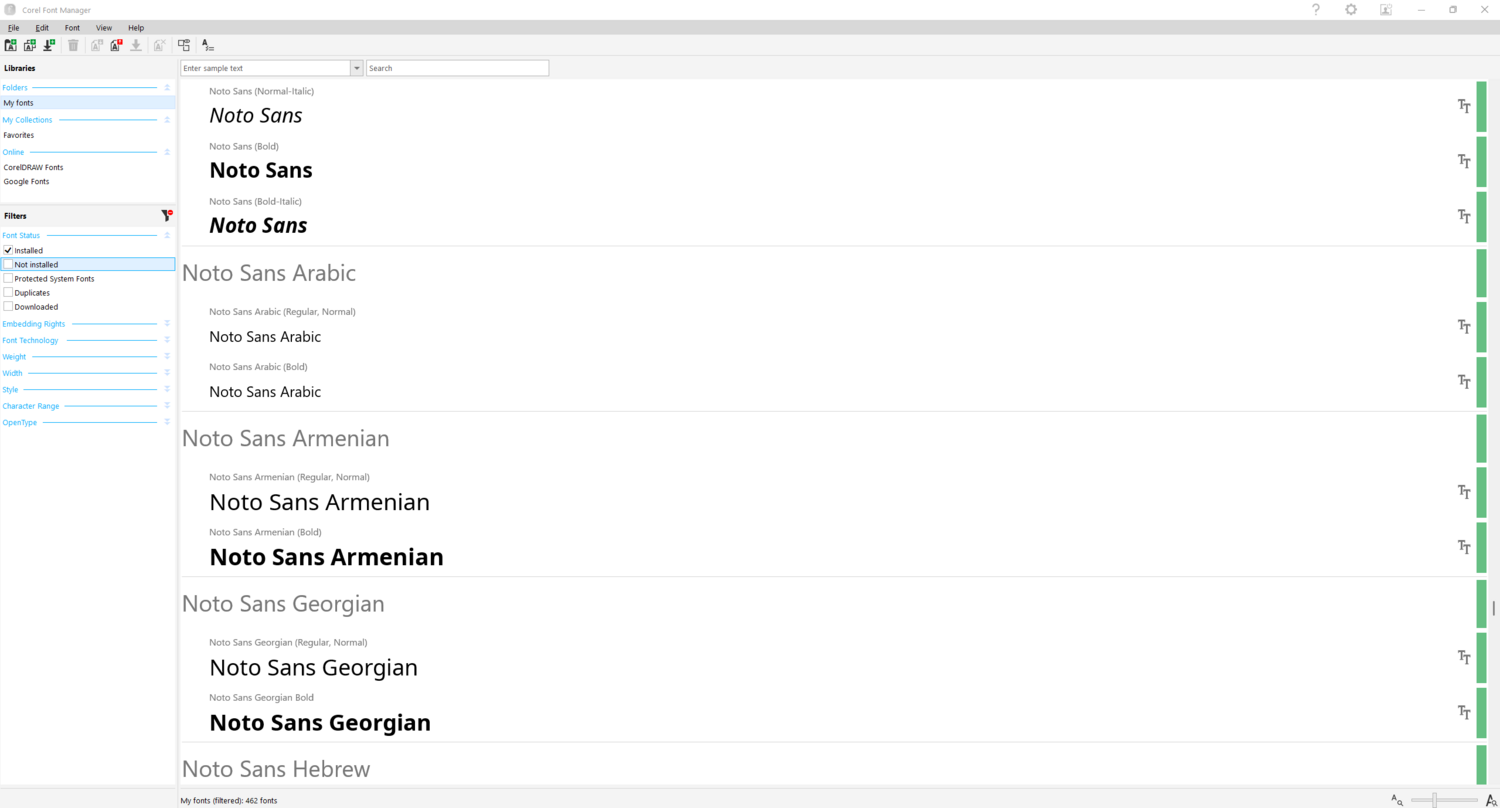Click the Add Folder toolbar icon

pos(11,45)
